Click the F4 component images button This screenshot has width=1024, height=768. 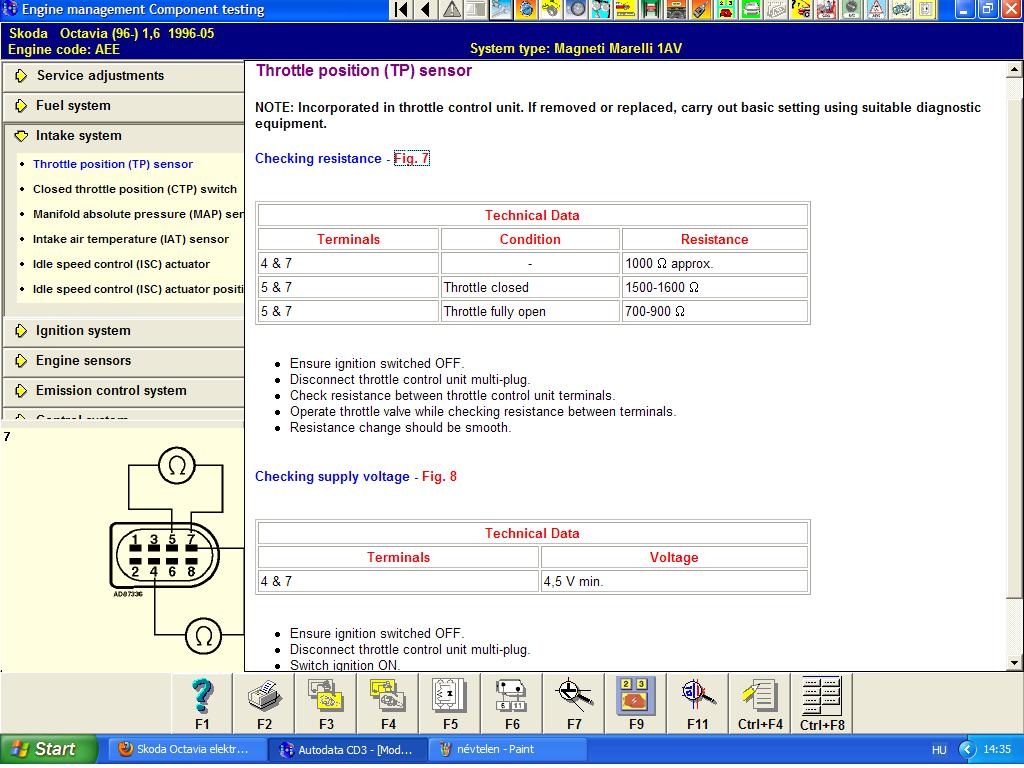[388, 704]
